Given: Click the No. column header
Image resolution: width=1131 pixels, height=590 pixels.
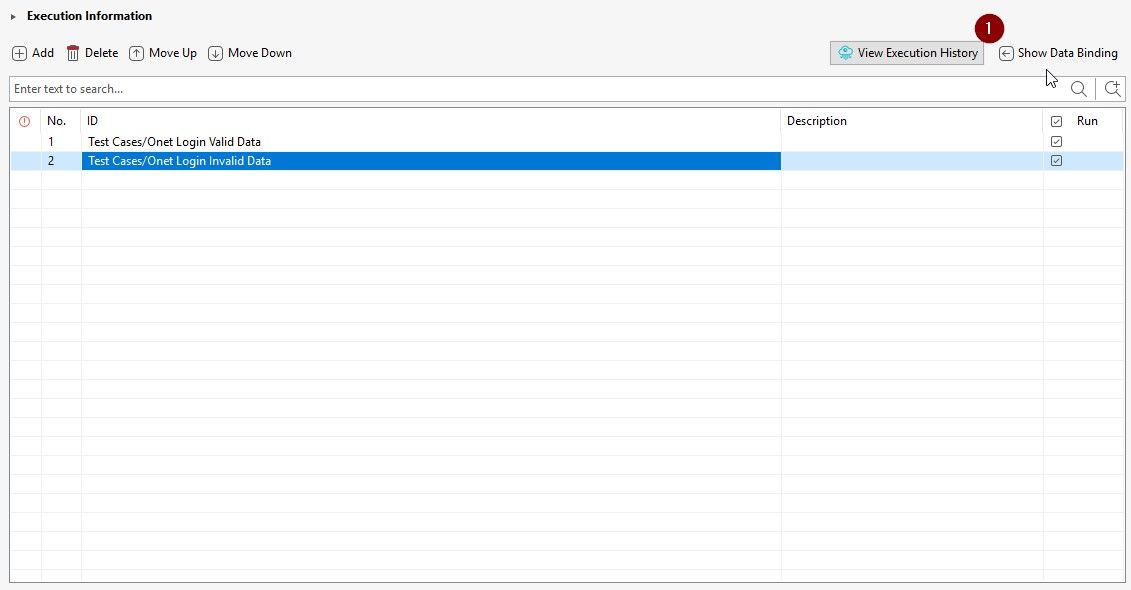Looking at the screenshot, I should pyautogui.click(x=57, y=121).
